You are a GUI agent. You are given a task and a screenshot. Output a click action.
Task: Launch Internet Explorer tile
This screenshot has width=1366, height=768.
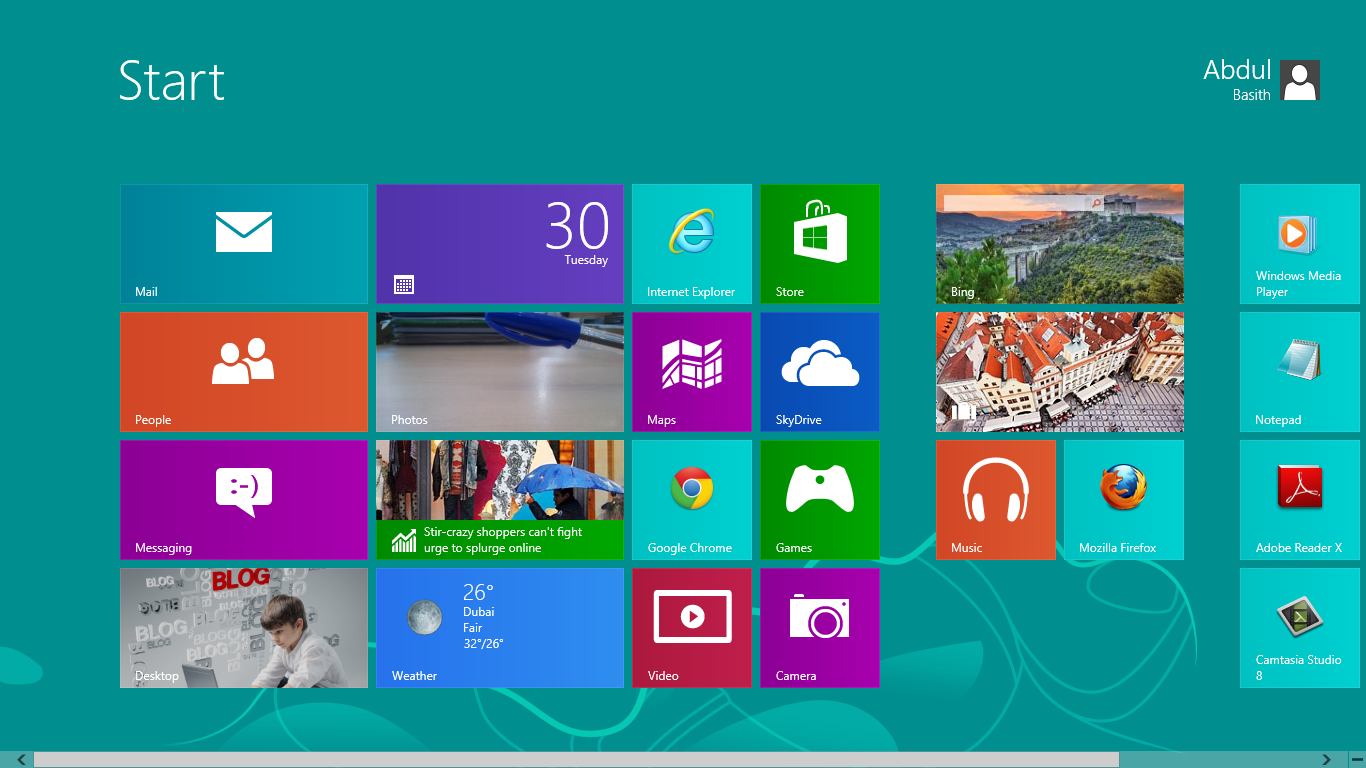[x=692, y=244]
